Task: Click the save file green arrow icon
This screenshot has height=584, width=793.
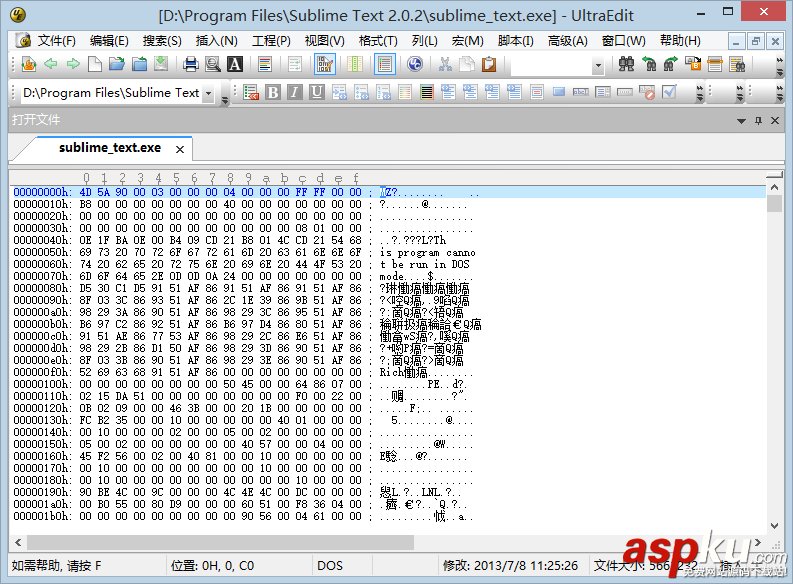Action: coord(161,64)
